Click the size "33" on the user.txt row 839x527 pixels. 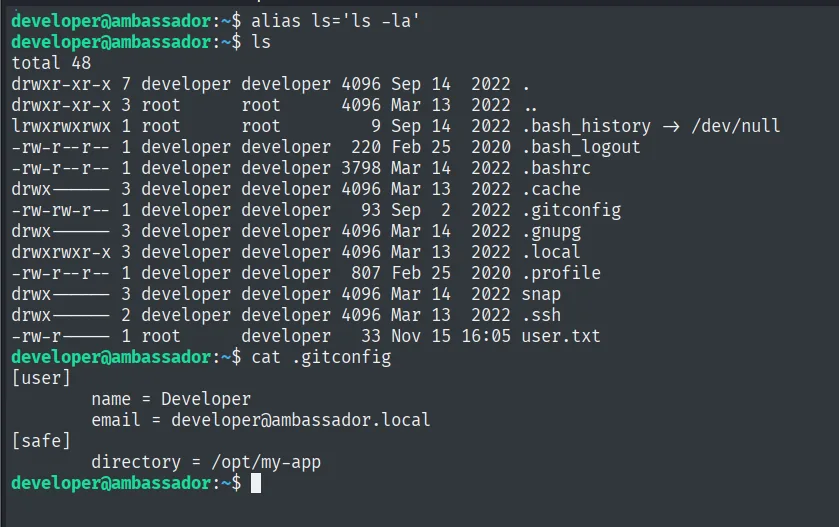[371, 336]
